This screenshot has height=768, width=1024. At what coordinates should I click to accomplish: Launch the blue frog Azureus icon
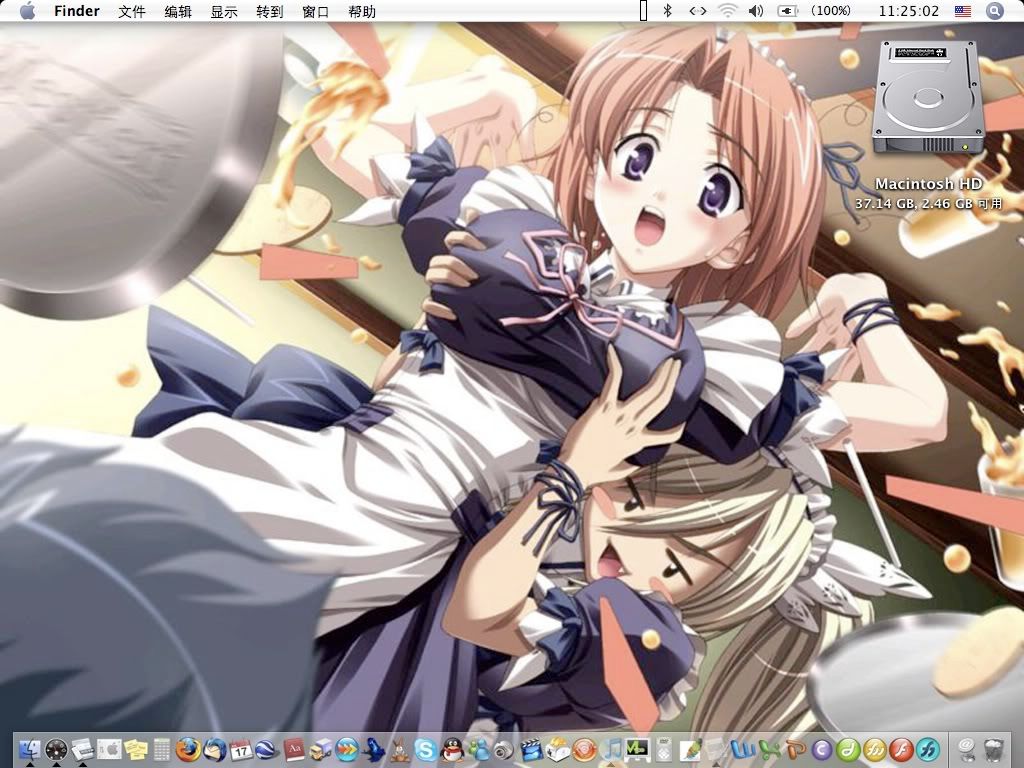373,749
